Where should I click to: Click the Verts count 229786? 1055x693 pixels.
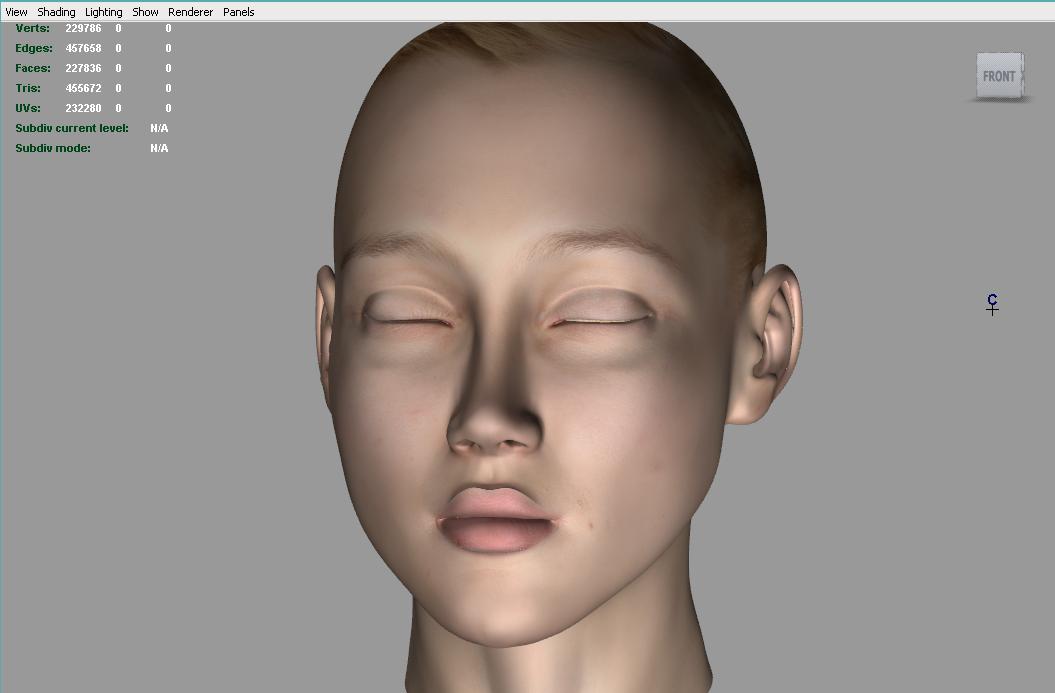(x=83, y=28)
